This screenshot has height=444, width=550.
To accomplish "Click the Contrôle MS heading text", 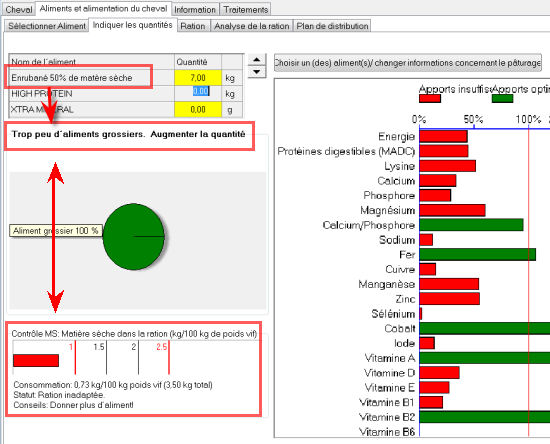I will (134, 334).
